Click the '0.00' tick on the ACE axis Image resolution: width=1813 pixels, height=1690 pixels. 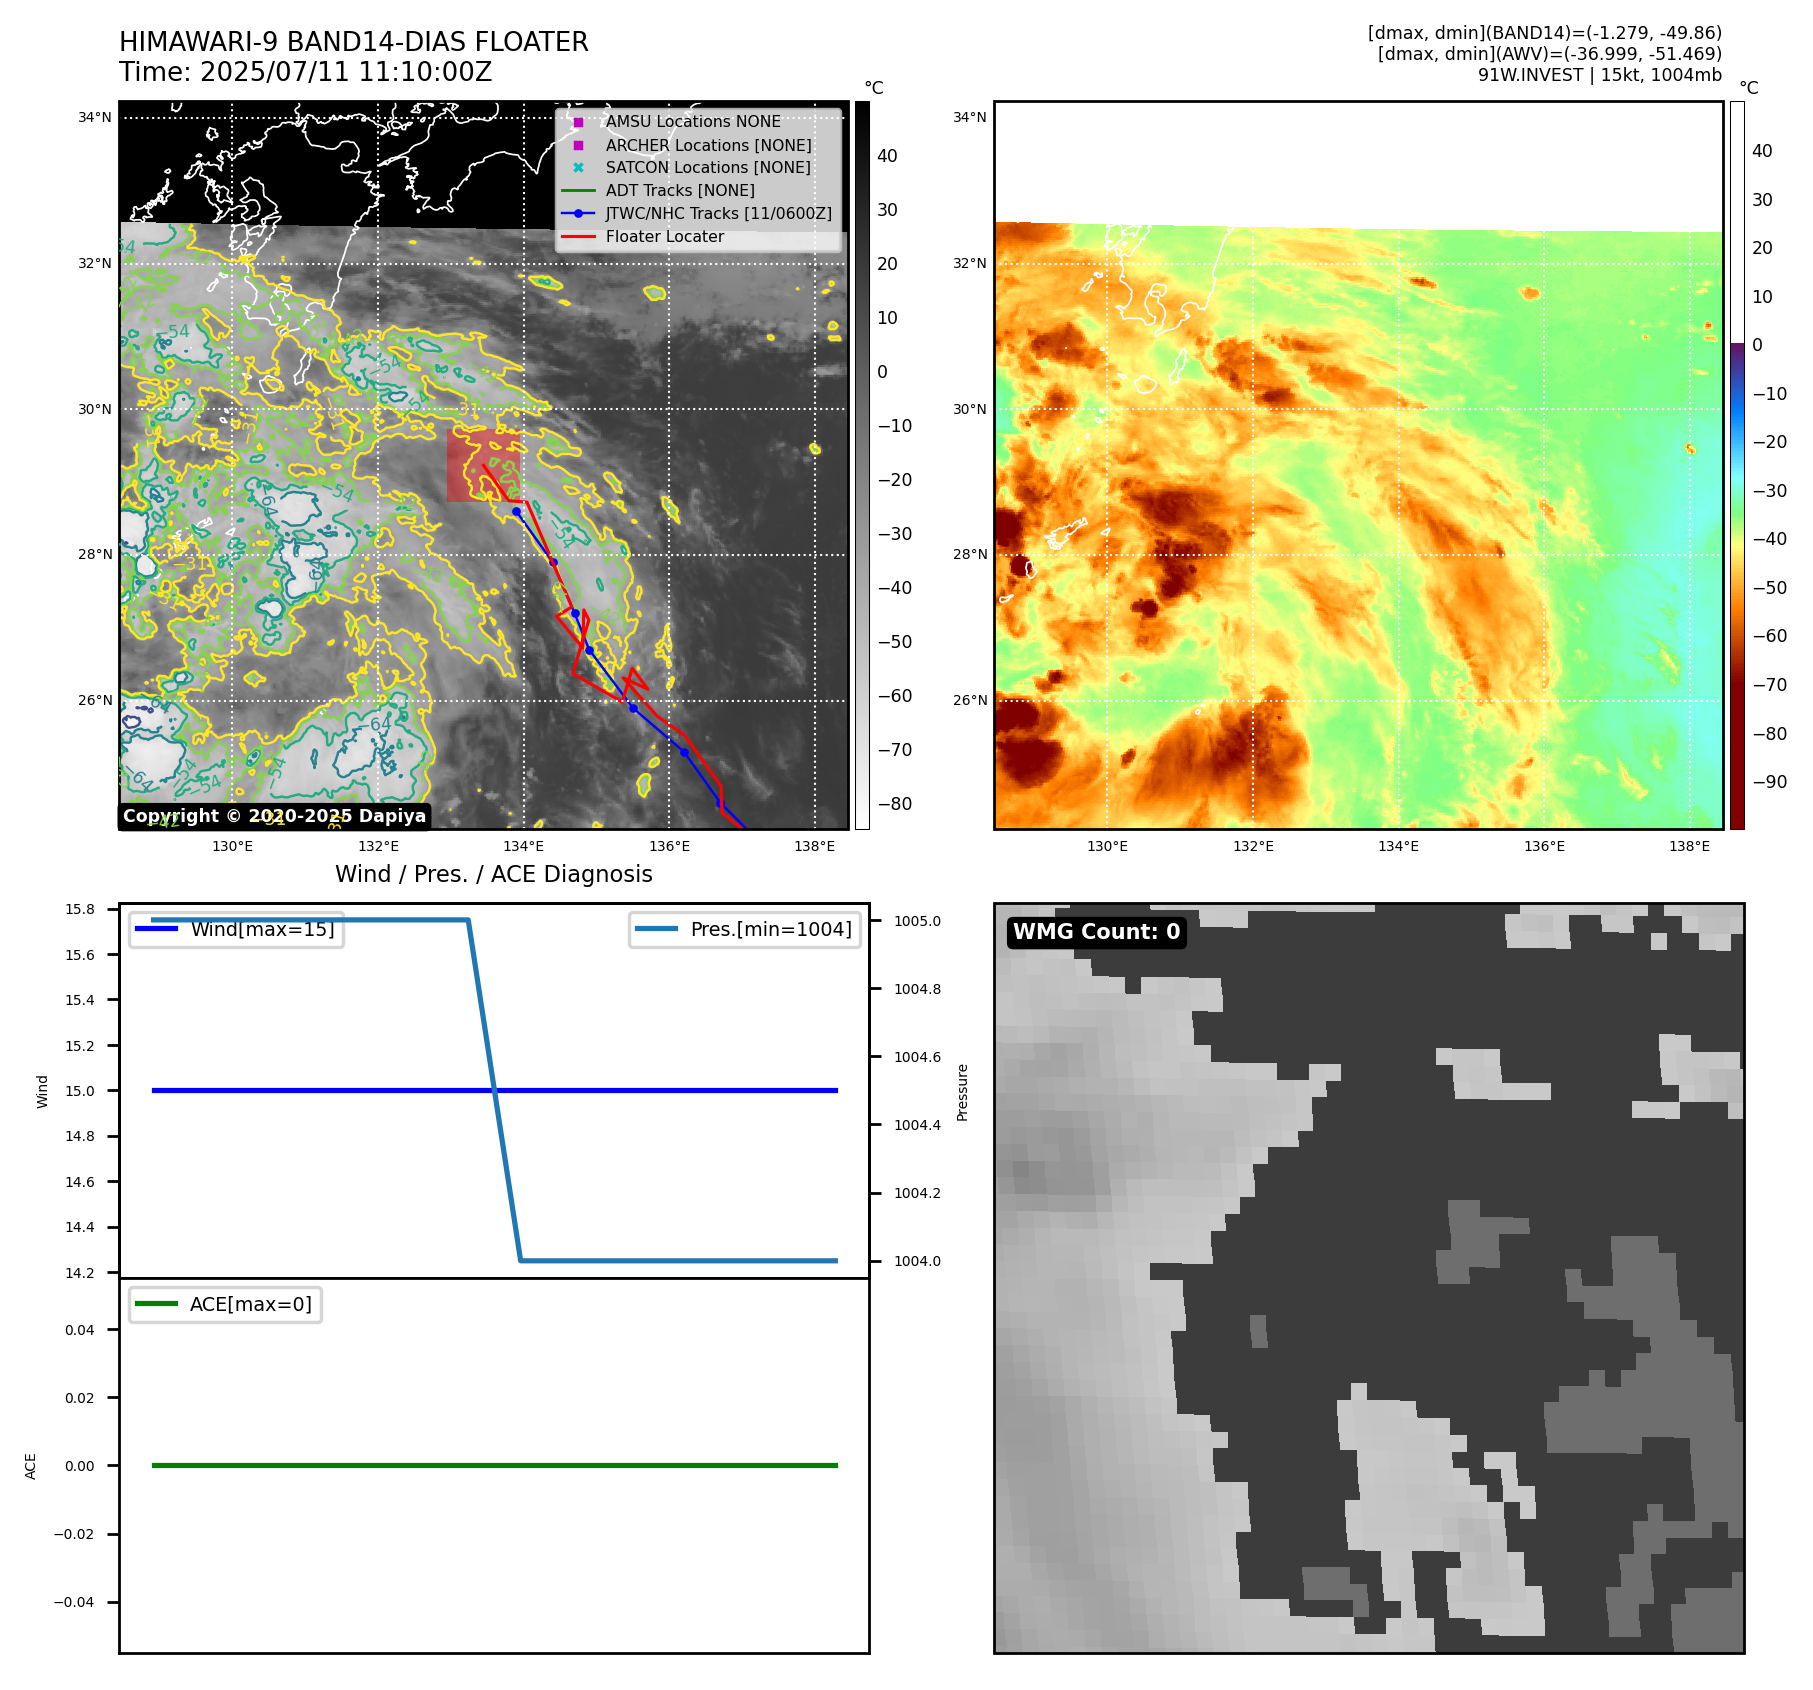tap(80, 1466)
